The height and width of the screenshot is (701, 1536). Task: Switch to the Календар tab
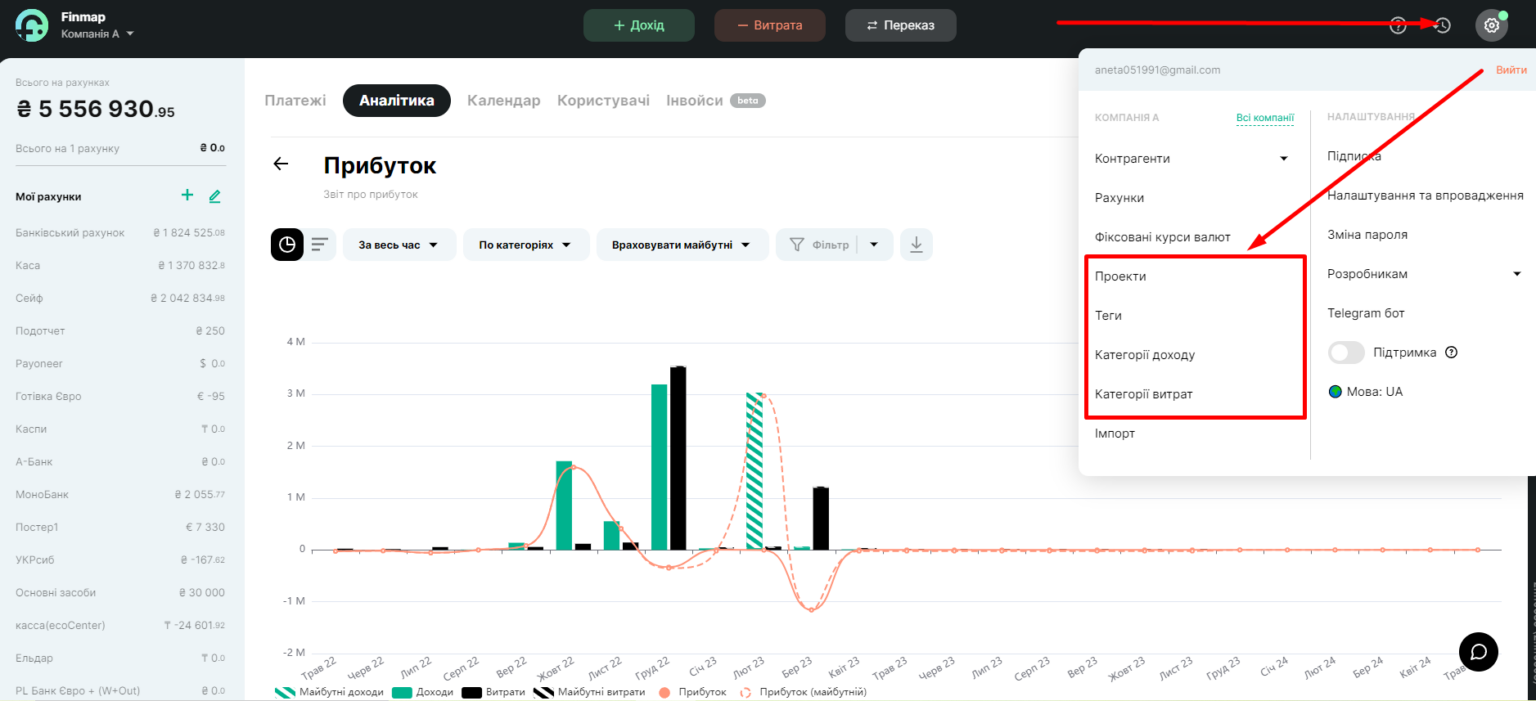point(505,100)
